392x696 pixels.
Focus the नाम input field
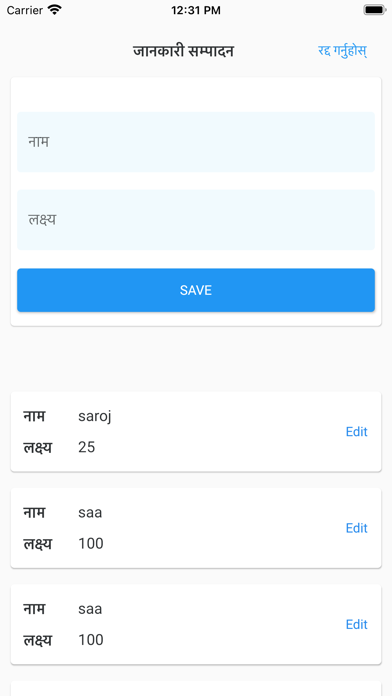pyautogui.click(x=196, y=142)
